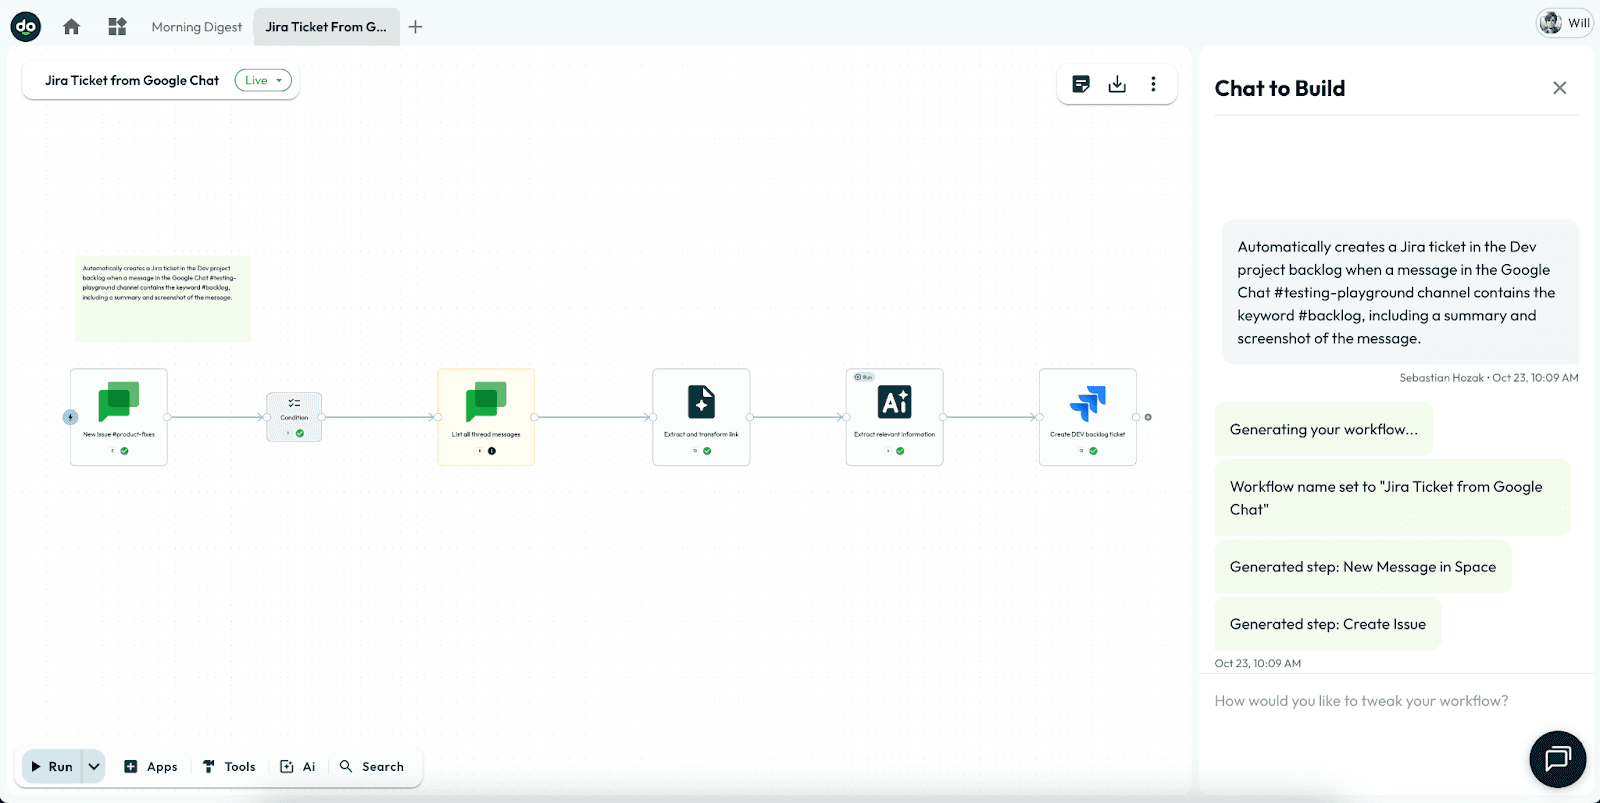Expand the Run options arrow
This screenshot has height=803, width=1600.
[x=94, y=766]
